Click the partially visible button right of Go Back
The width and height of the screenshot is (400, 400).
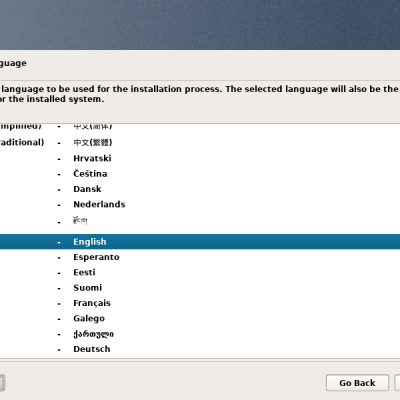click(397, 383)
